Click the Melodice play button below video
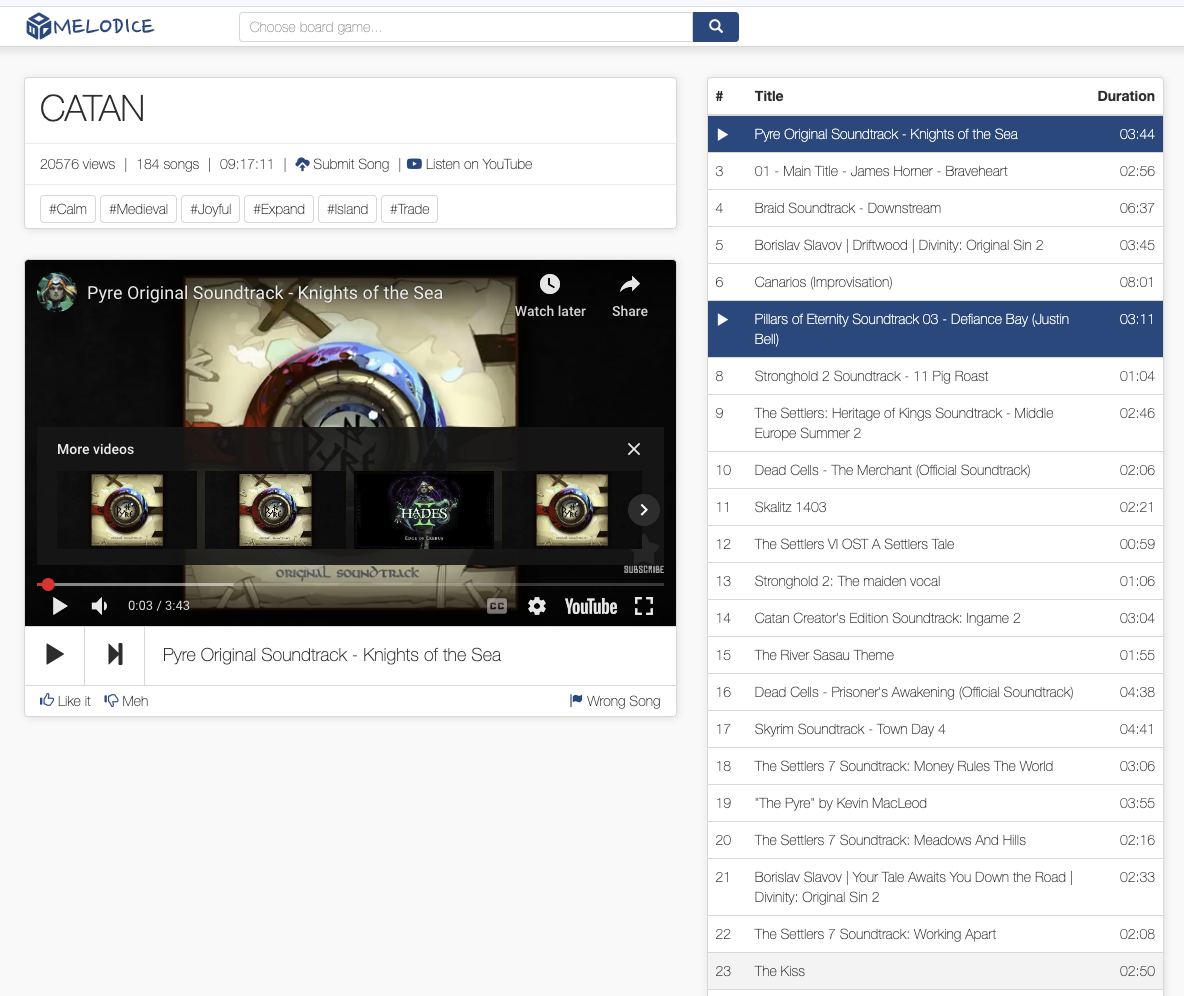This screenshot has width=1184, height=996. [x=54, y=655]
